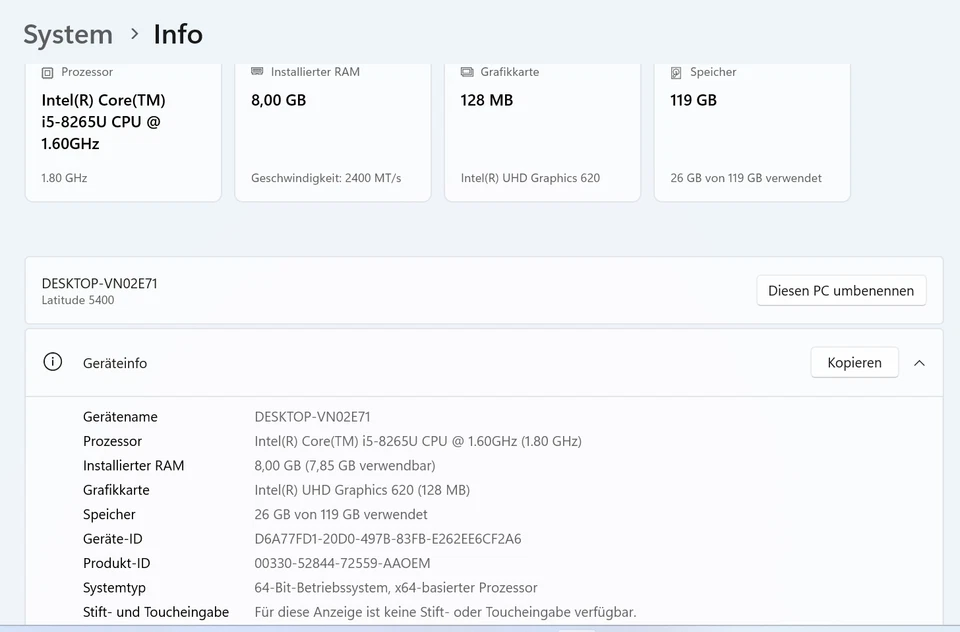Click the Geräte-ID value D6A77FD1-20D0-497B-83FB-E262EE6CF2A6
The height and width of the screenshot is (632, 960).
388,539
